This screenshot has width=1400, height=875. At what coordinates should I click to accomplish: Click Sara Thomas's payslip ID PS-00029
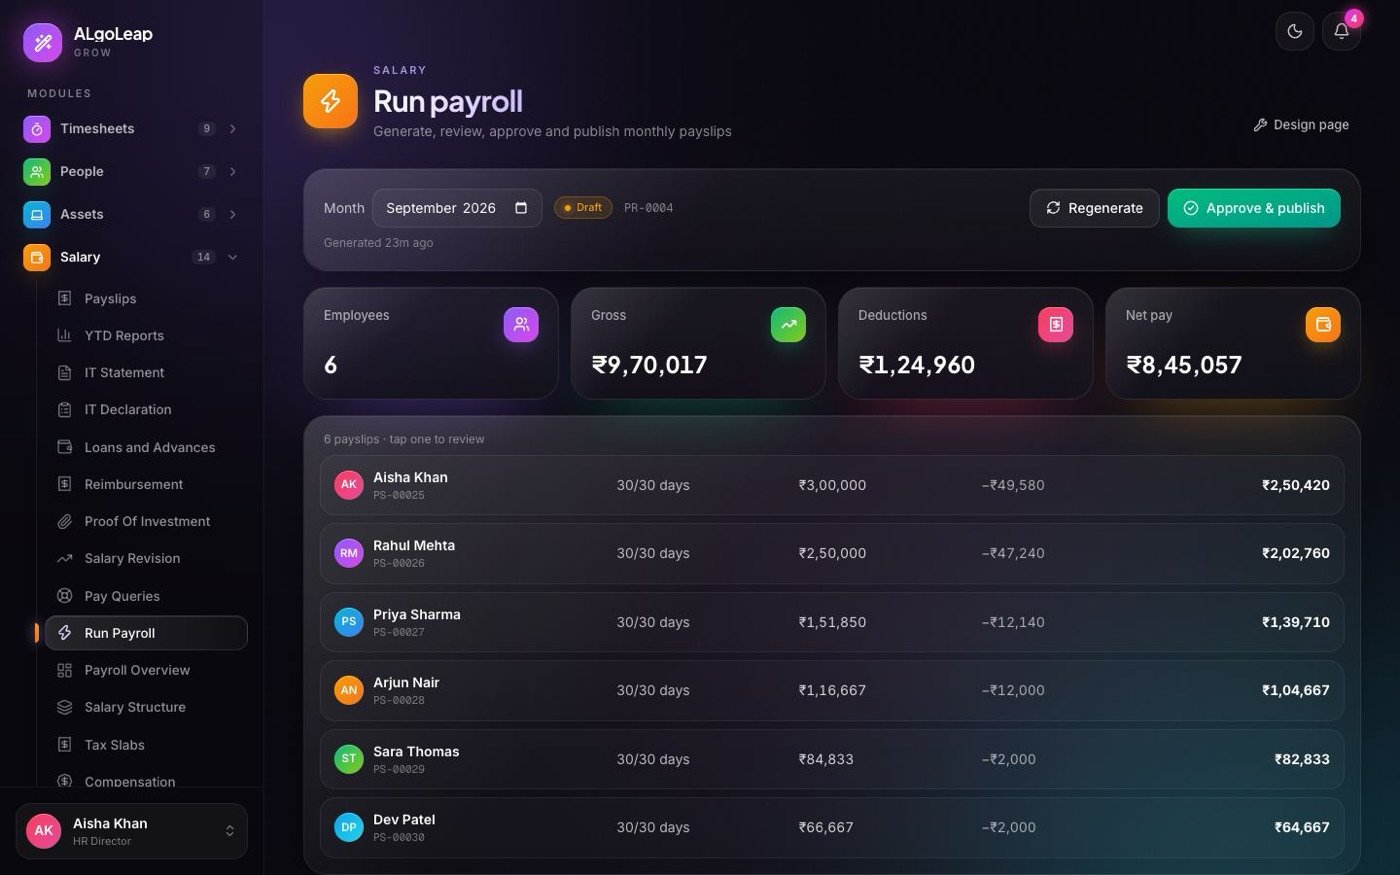click(x=399, y=769)
